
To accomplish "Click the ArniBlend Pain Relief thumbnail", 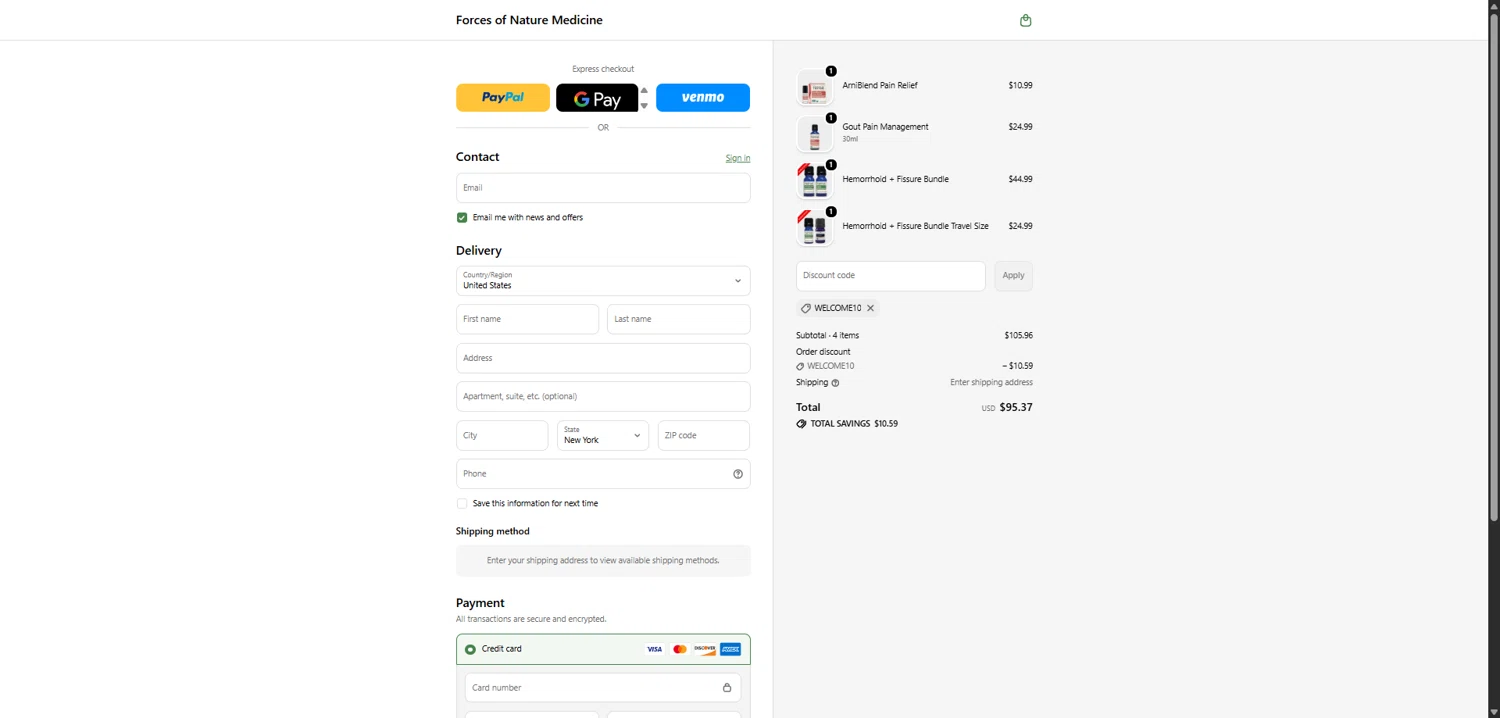I will (x=814, y=88).
